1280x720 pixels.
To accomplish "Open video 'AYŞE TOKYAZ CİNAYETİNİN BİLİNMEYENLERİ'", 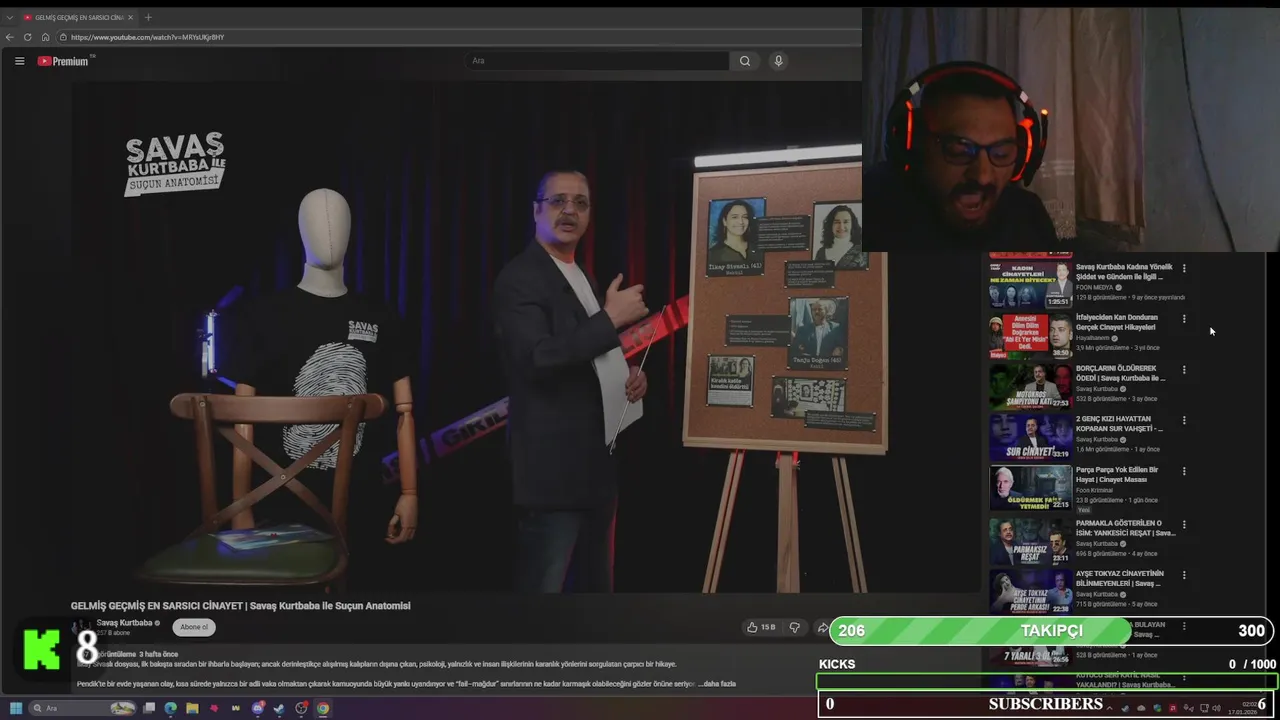I will click(x=1120, y=578).
